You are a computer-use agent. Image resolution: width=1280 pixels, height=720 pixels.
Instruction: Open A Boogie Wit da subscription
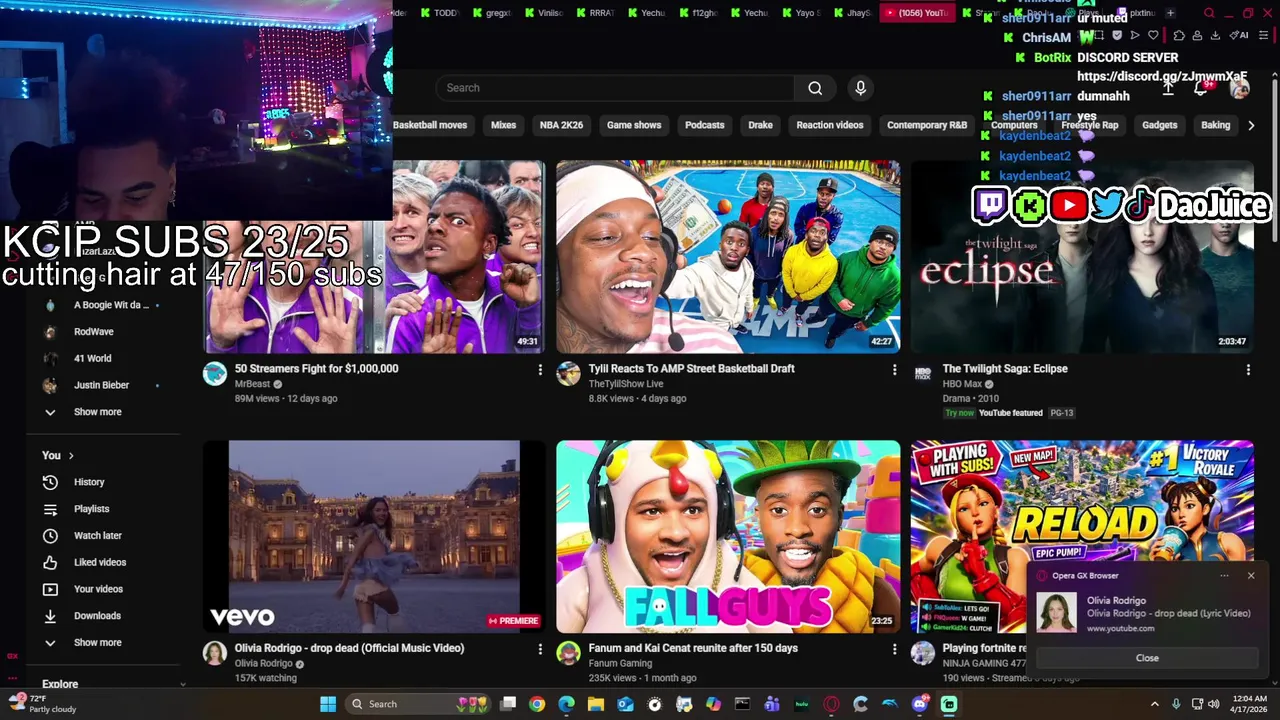[x=110, y=305]
